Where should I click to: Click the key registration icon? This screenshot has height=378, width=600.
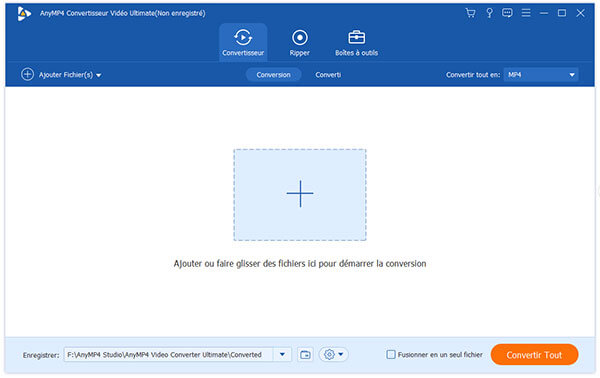489,13
